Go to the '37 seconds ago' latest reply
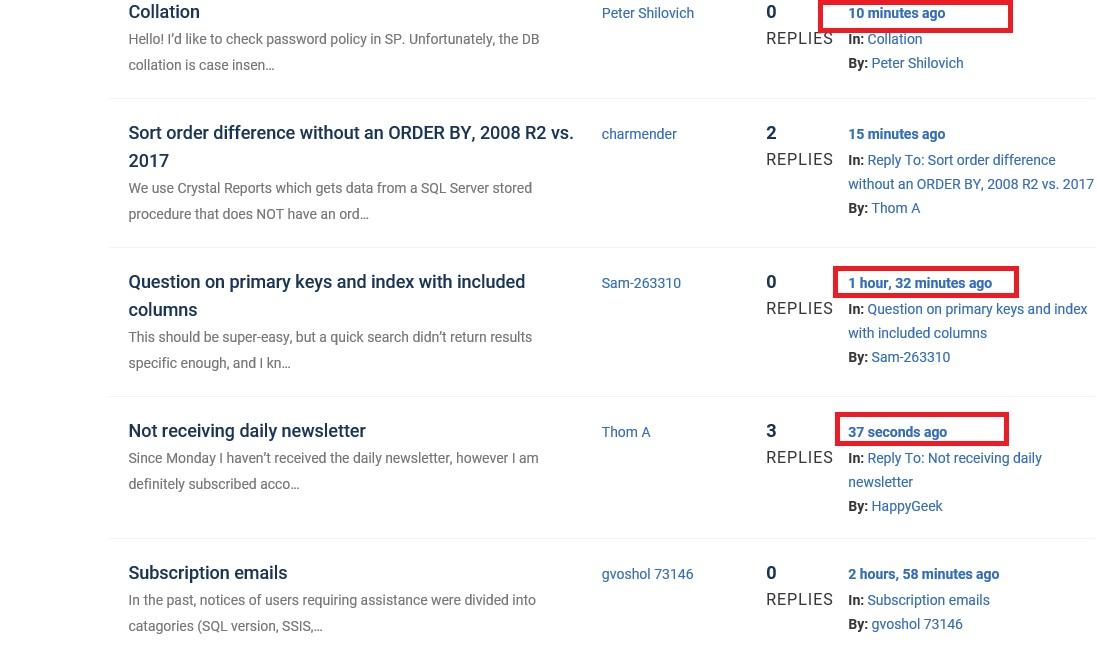 (897, 432)
